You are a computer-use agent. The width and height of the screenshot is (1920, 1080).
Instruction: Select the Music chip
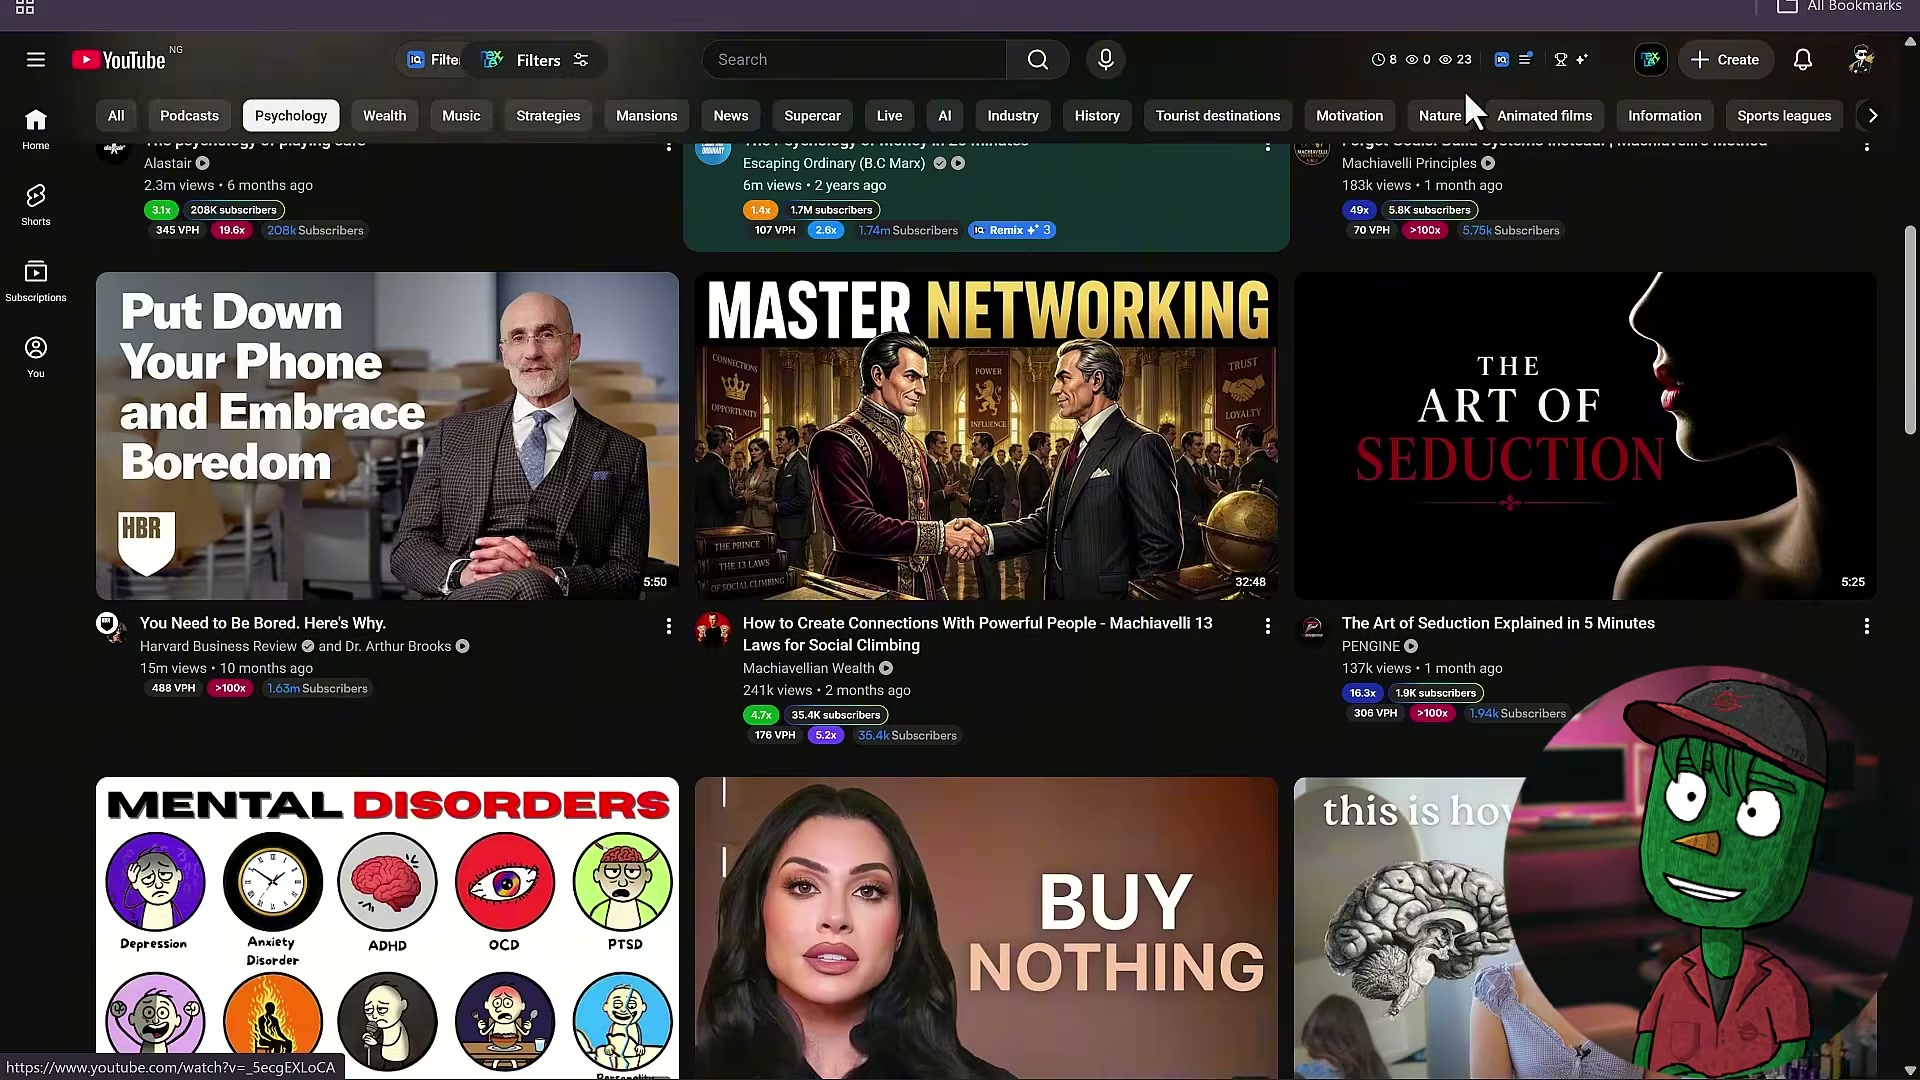click(461, 116)
